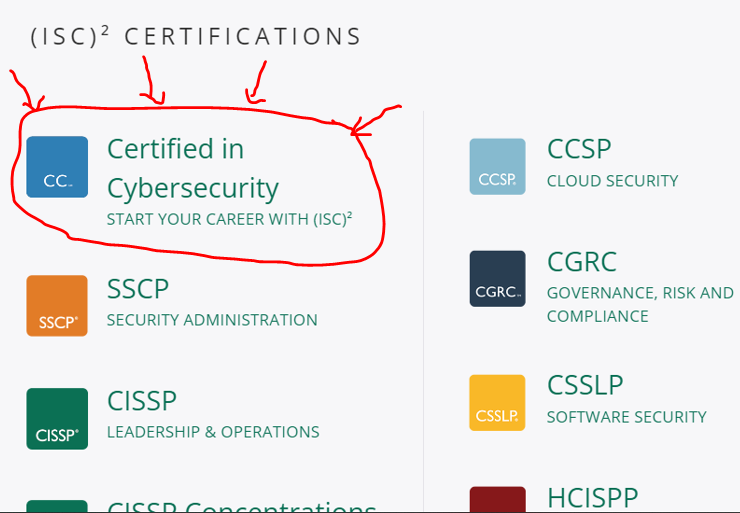Open the CSSLP title link
Image resolution: width=740 pixels, height=513 pixels.
pyautogui.click(x=585, y=385)
